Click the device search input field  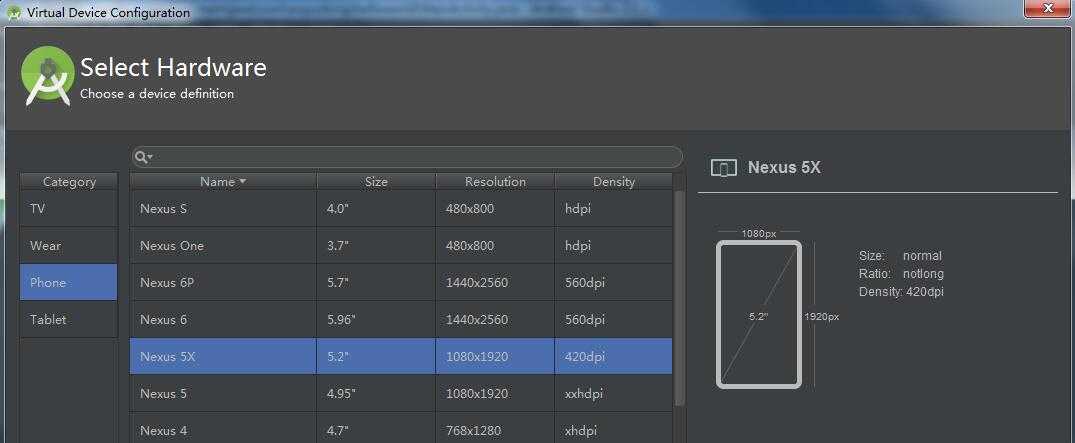tap(407, 157)
